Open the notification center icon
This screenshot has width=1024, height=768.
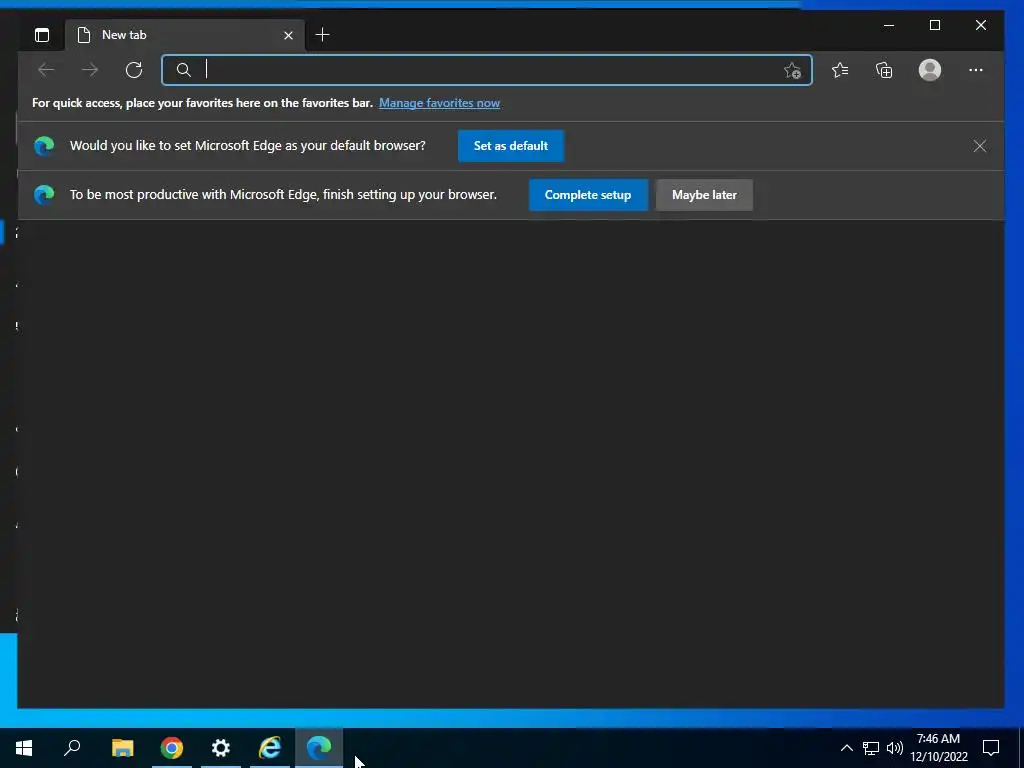991,748
